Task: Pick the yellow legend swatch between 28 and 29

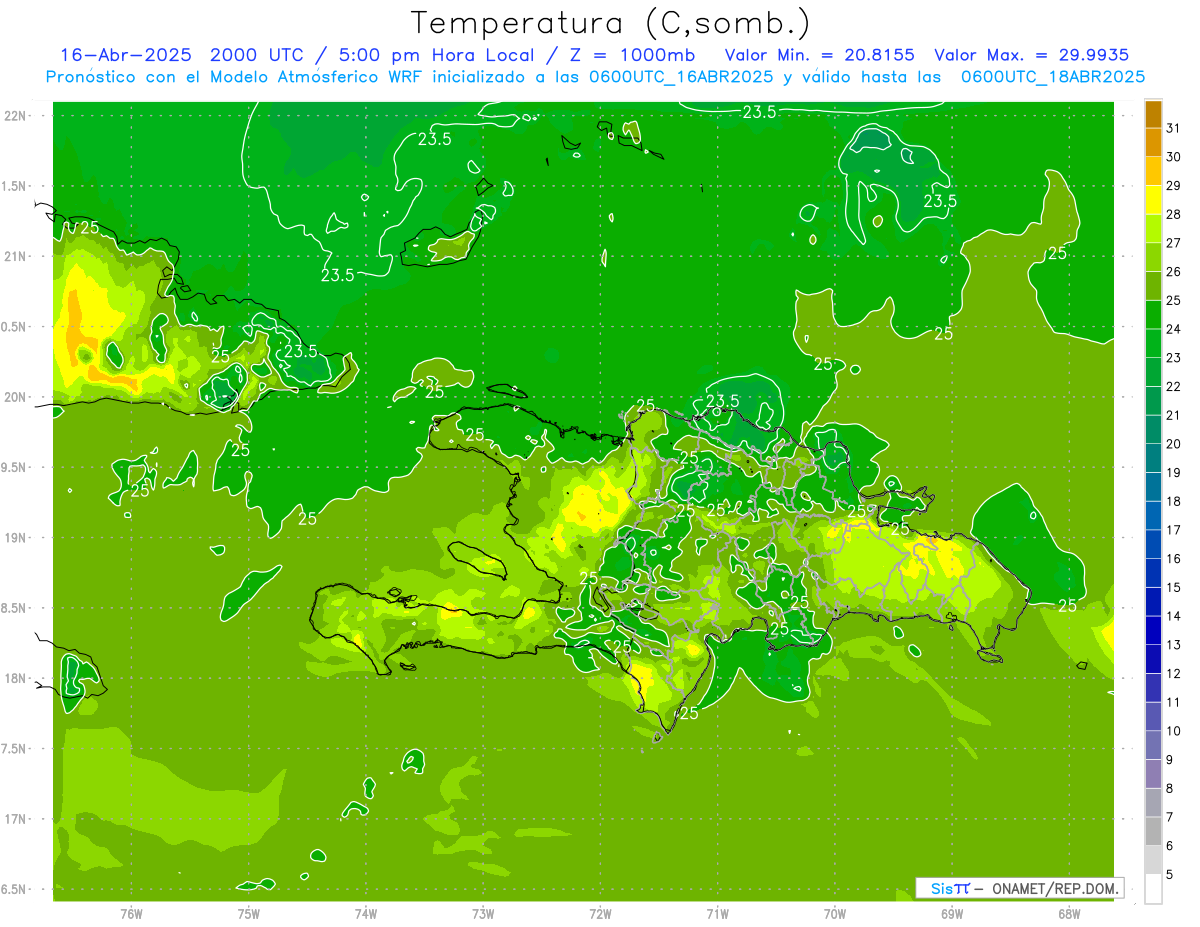Action: click(1153, 200)
